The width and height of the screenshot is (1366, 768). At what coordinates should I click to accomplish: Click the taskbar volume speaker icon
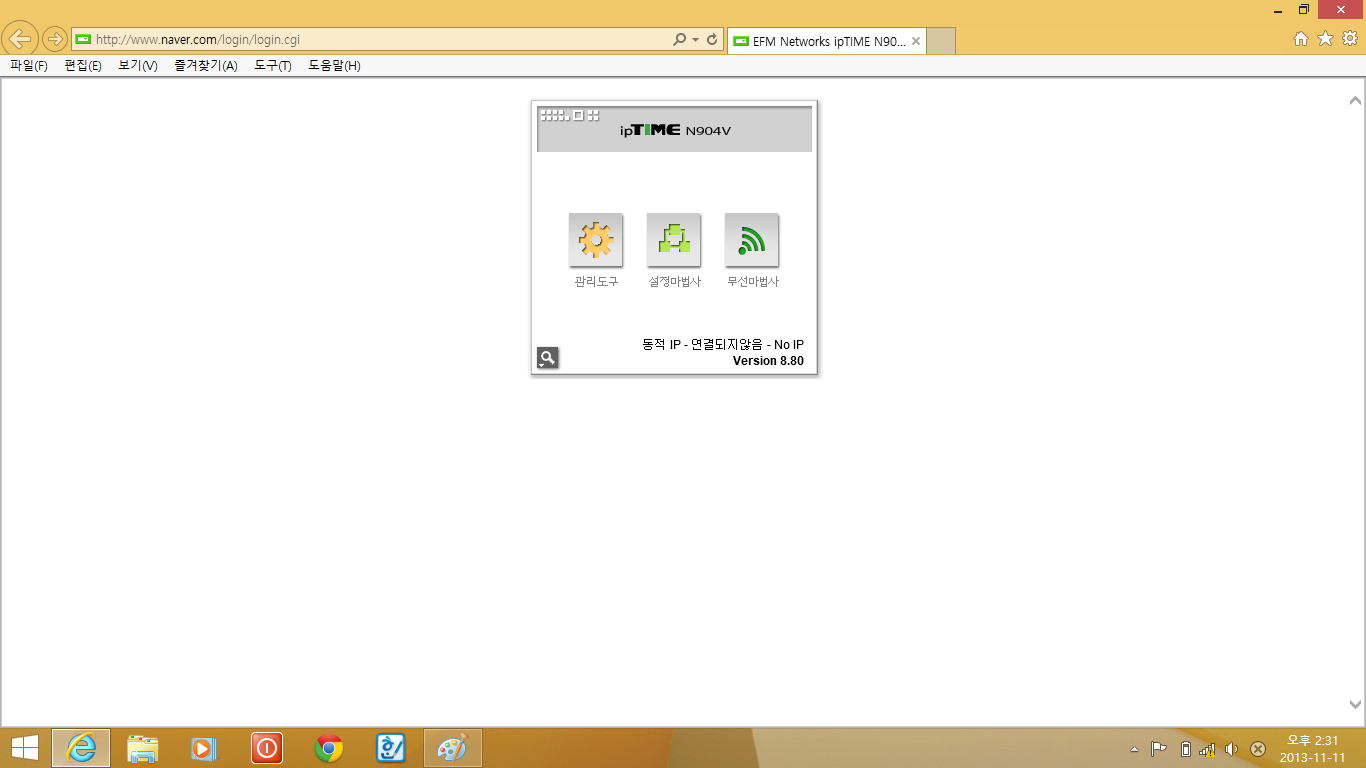[x=1232, y=749]
